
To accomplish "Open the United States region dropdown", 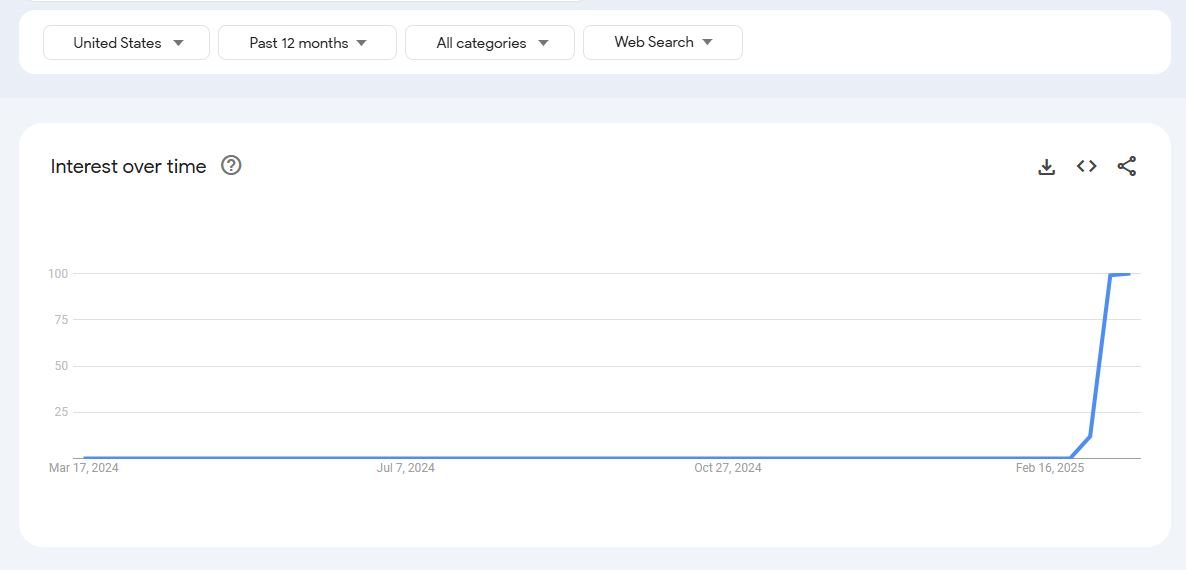I will pos(127,43).
